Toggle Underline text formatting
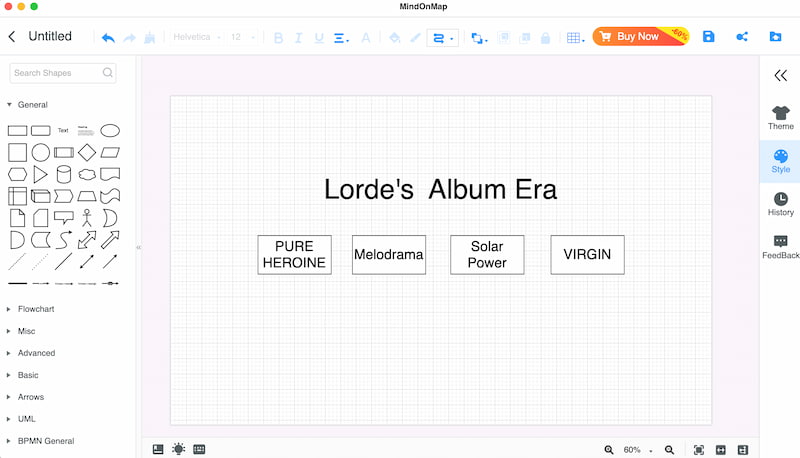The width and height of the screenshot is (800, 458). 319,38
